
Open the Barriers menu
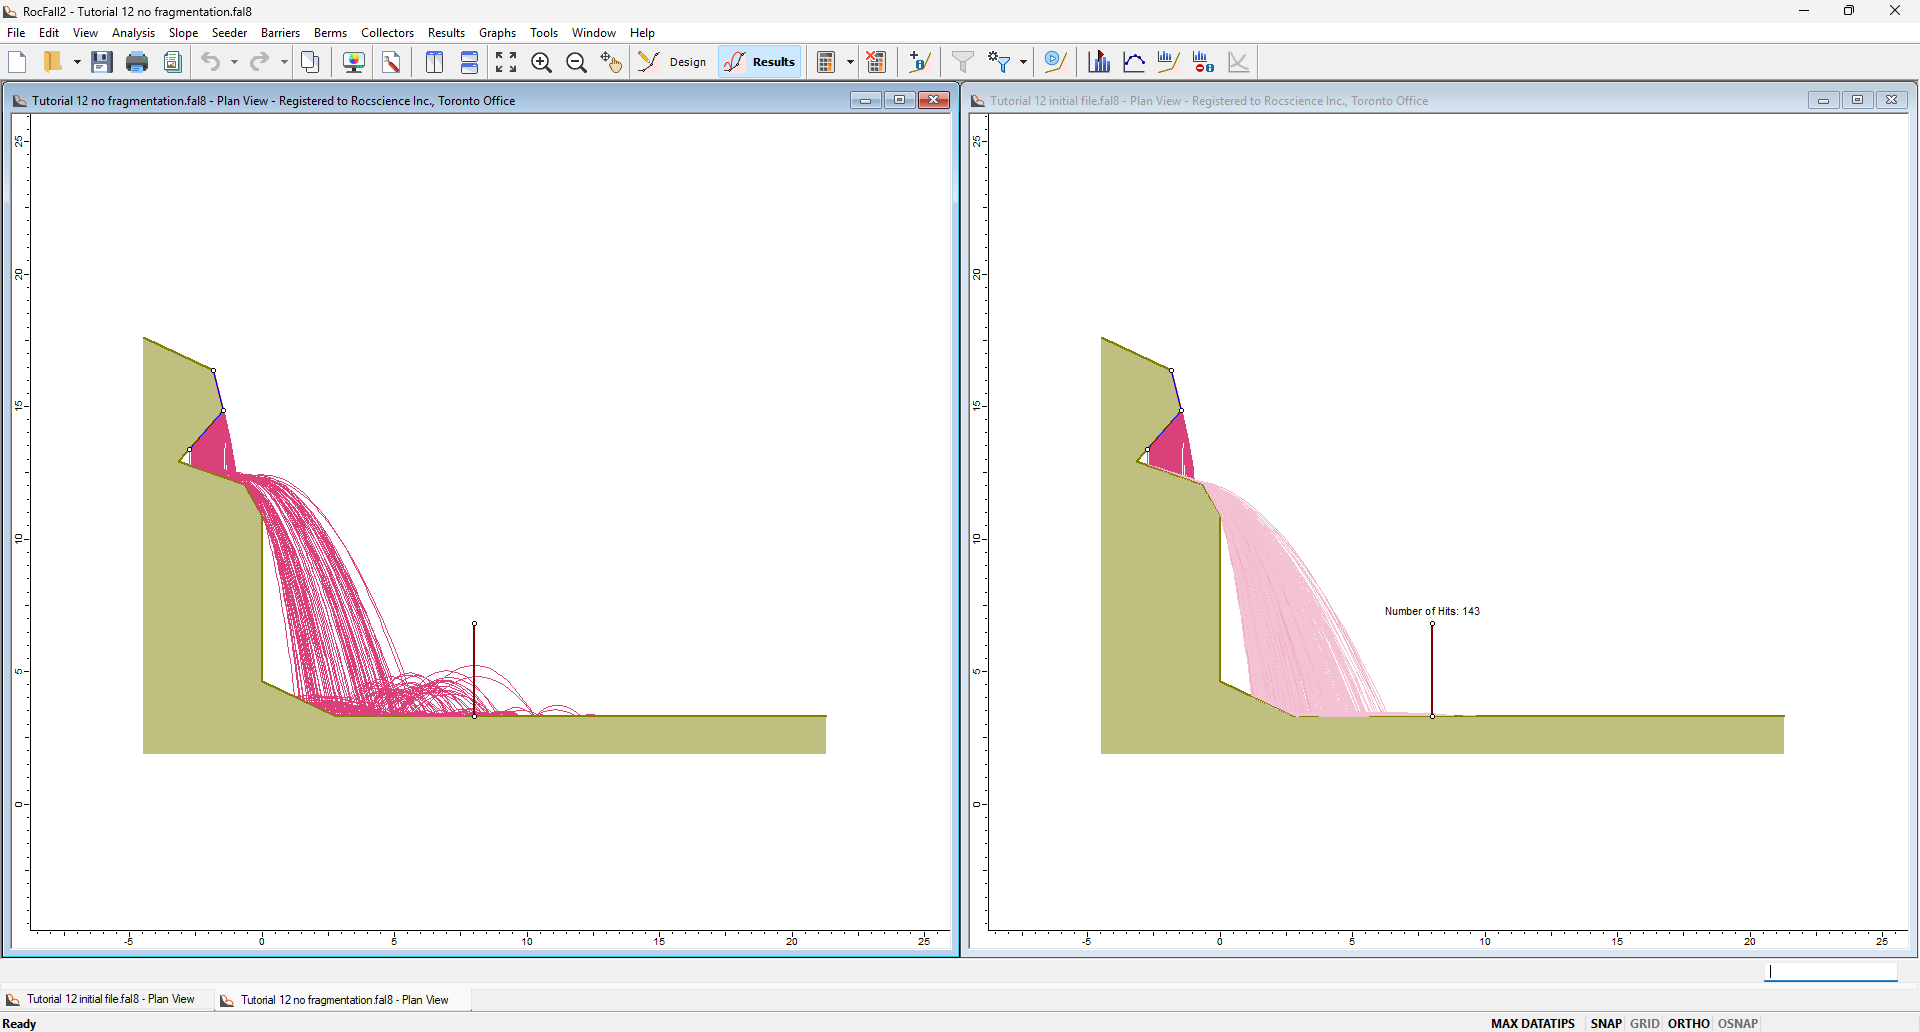280,33
